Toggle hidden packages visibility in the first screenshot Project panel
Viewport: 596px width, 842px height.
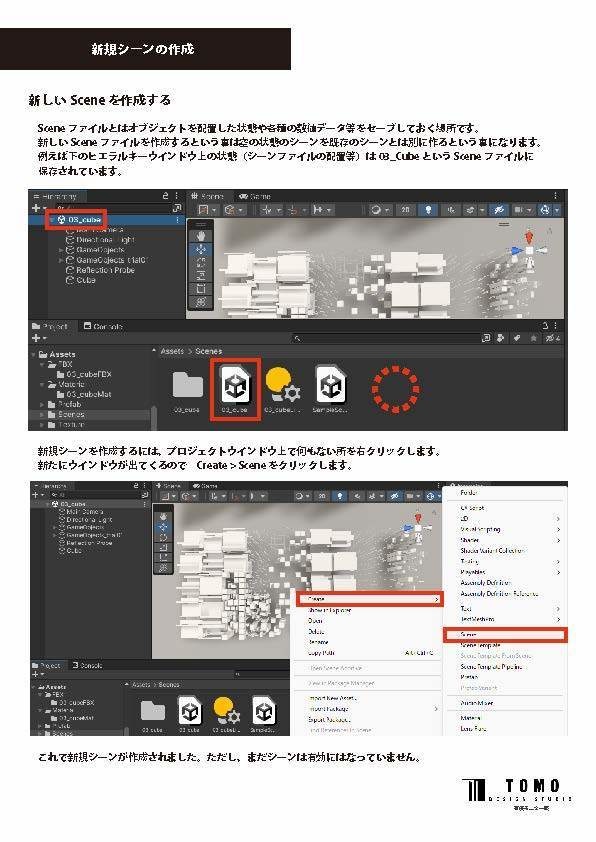tap(553, 338)
